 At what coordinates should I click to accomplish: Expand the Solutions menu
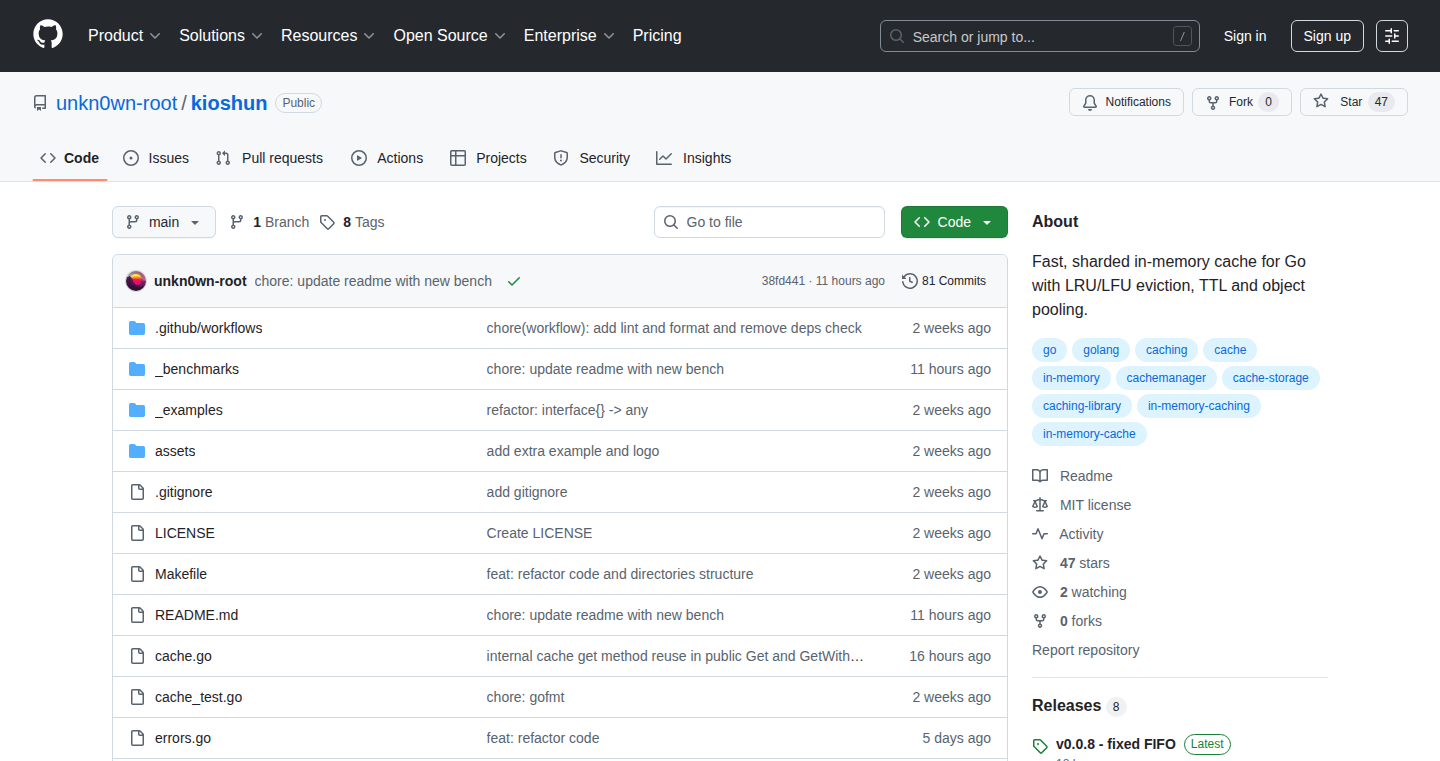pos(221,36)
